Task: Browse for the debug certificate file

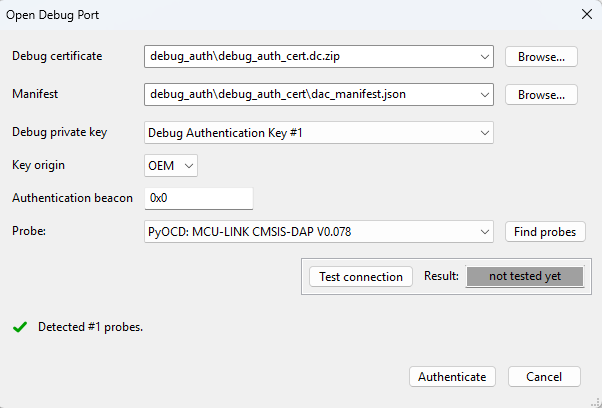Action: tap(541, 57)
